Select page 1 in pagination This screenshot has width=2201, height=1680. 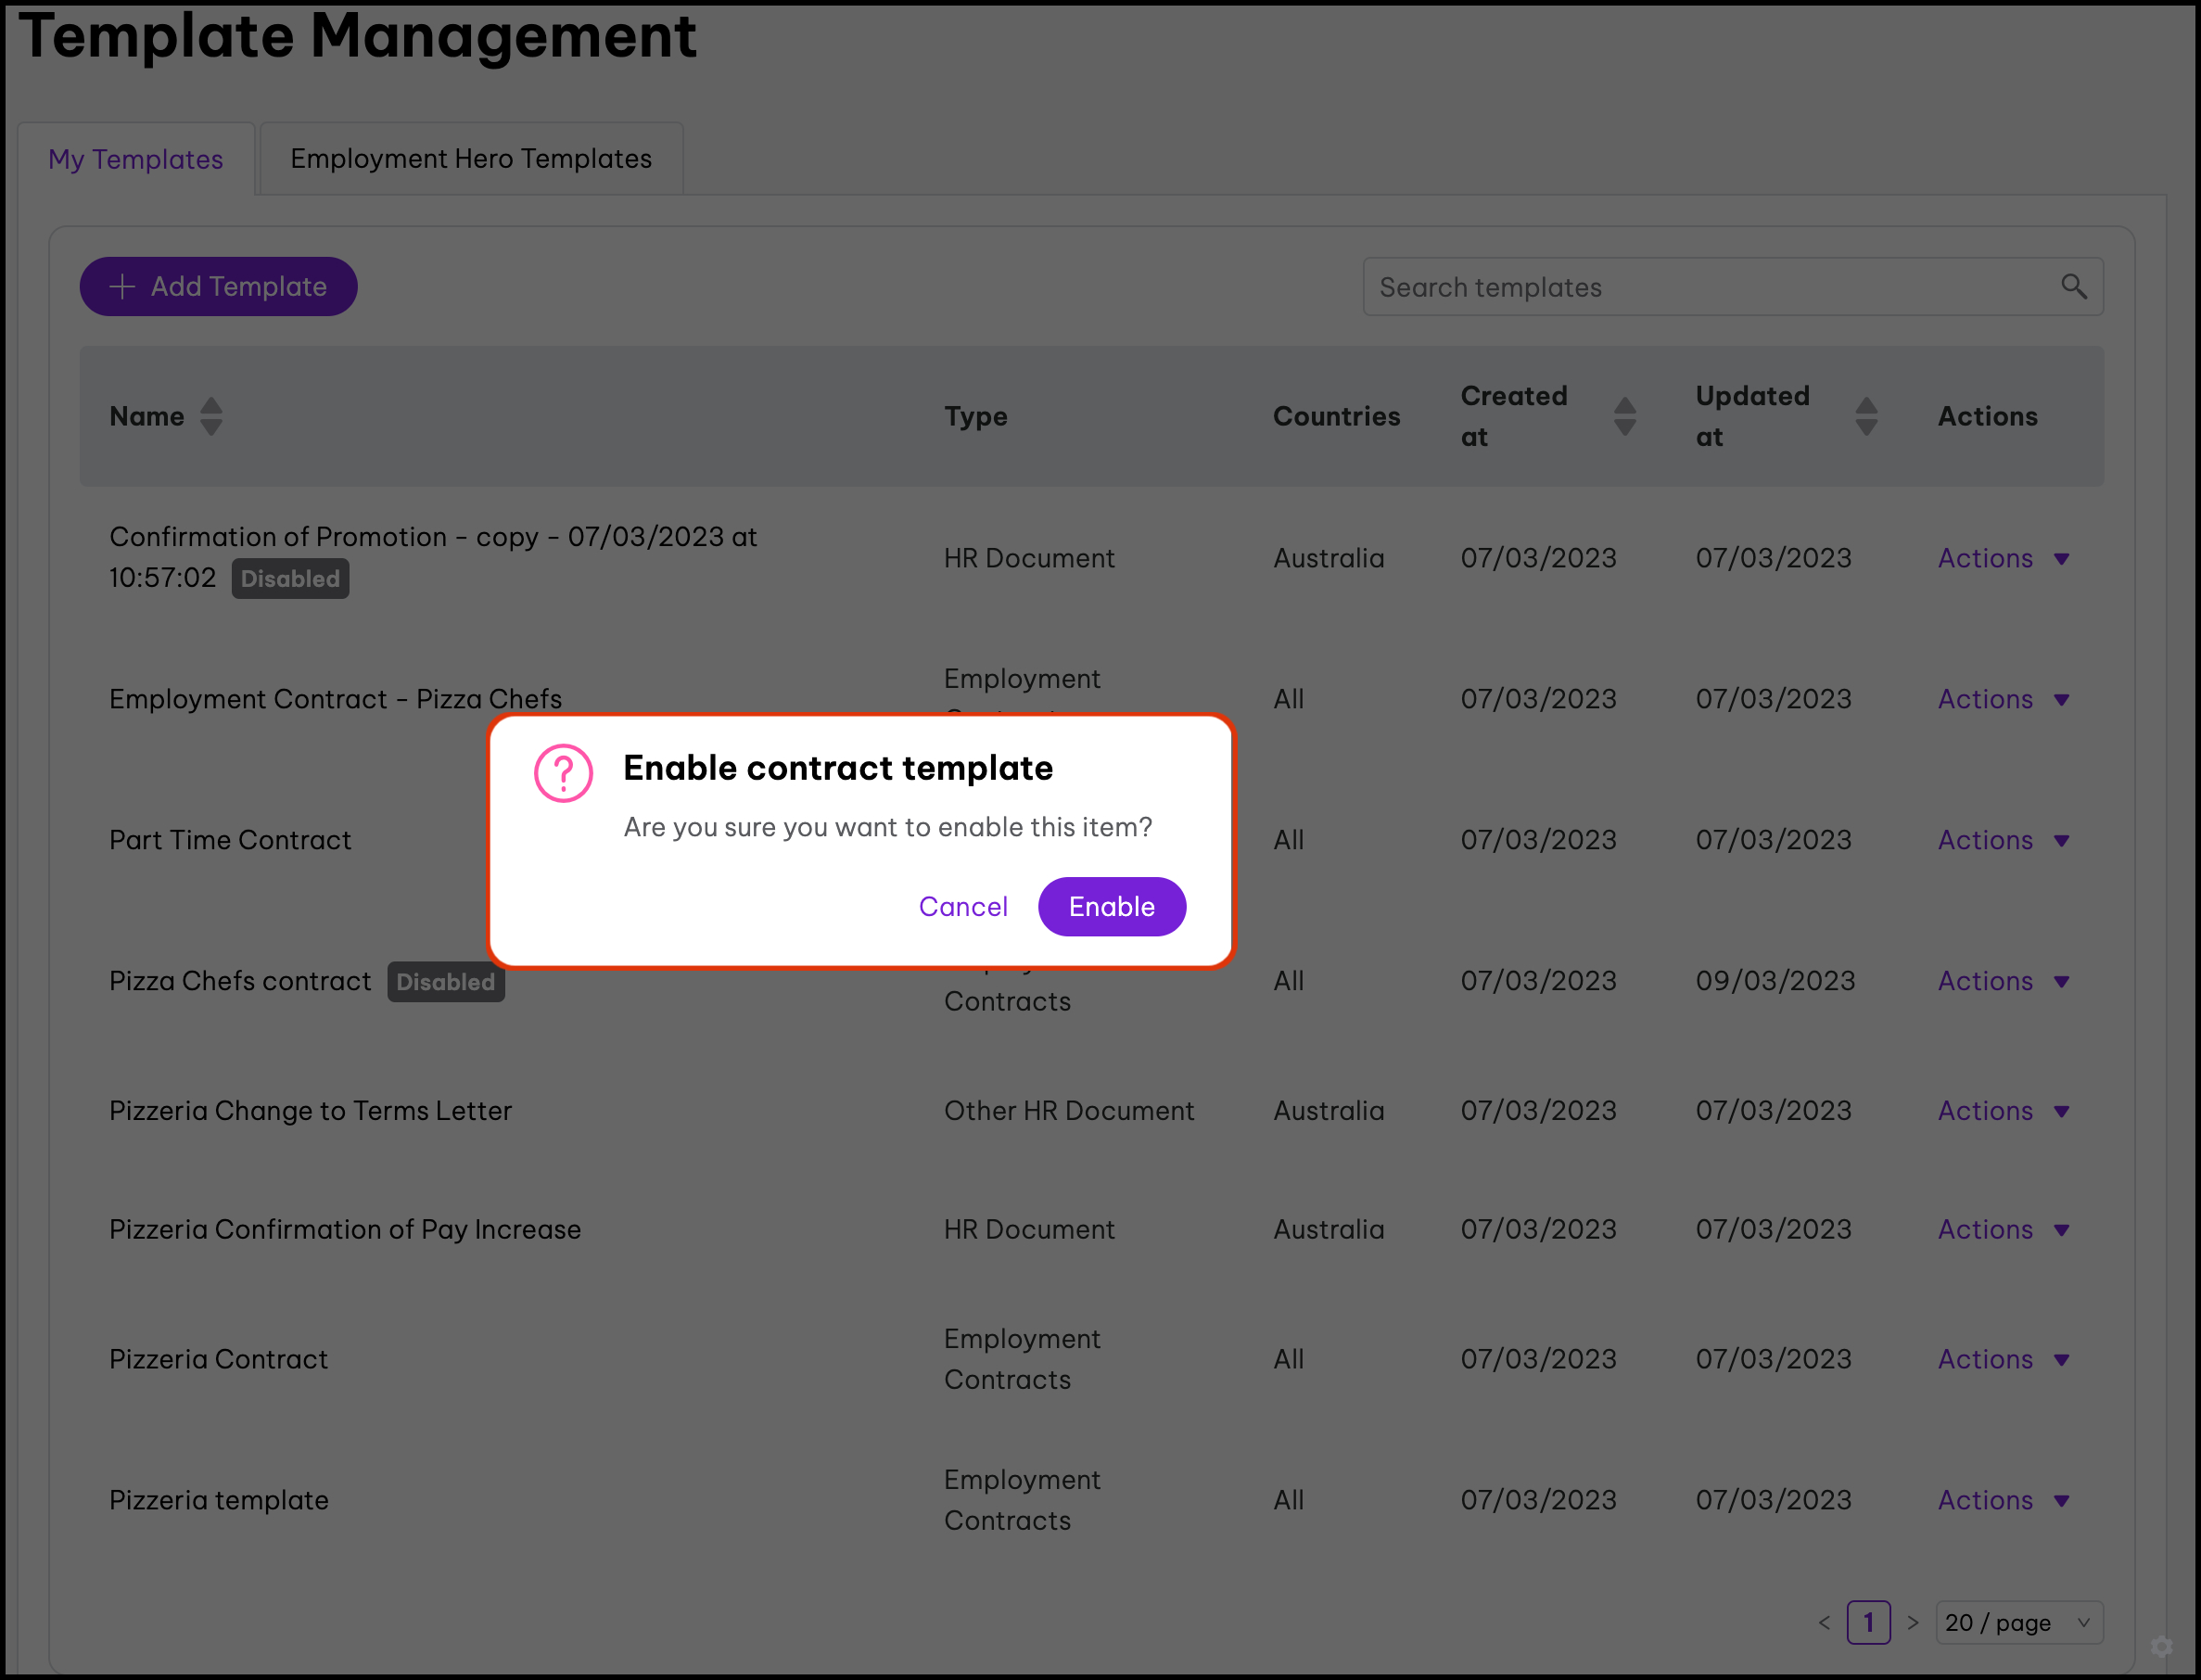[1868, 1623]
